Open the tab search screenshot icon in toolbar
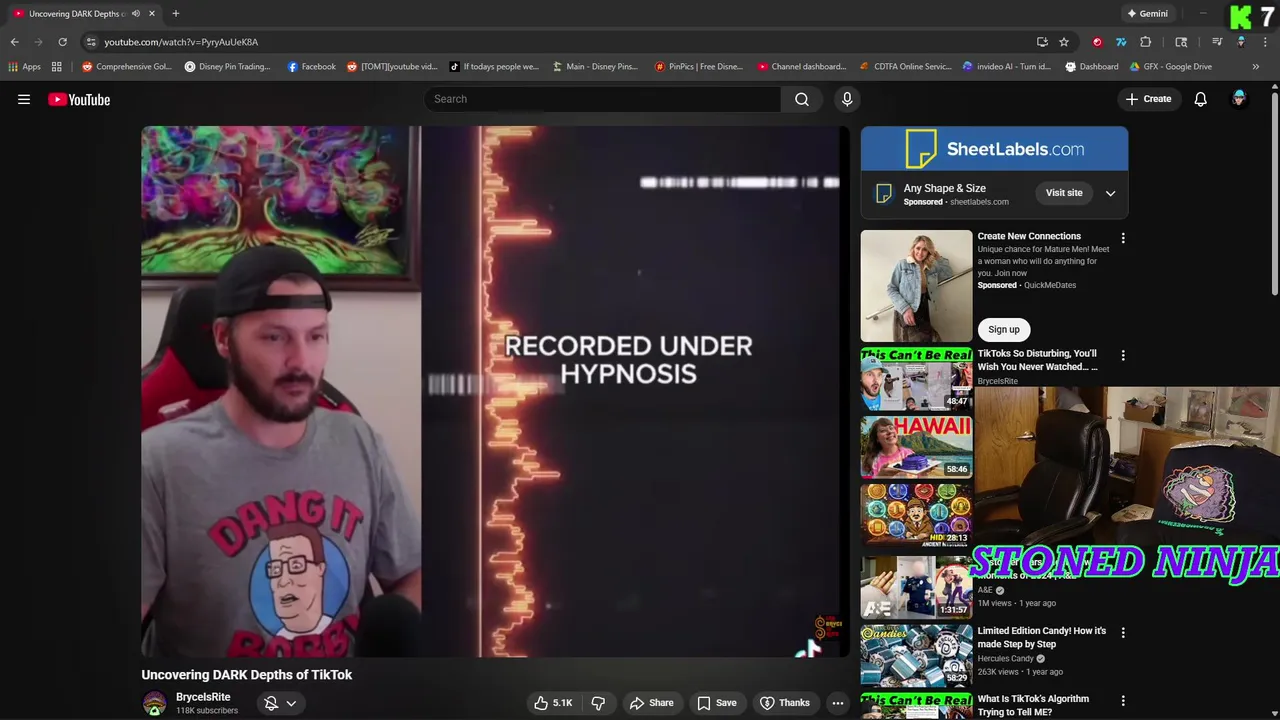 [1181, 42]
